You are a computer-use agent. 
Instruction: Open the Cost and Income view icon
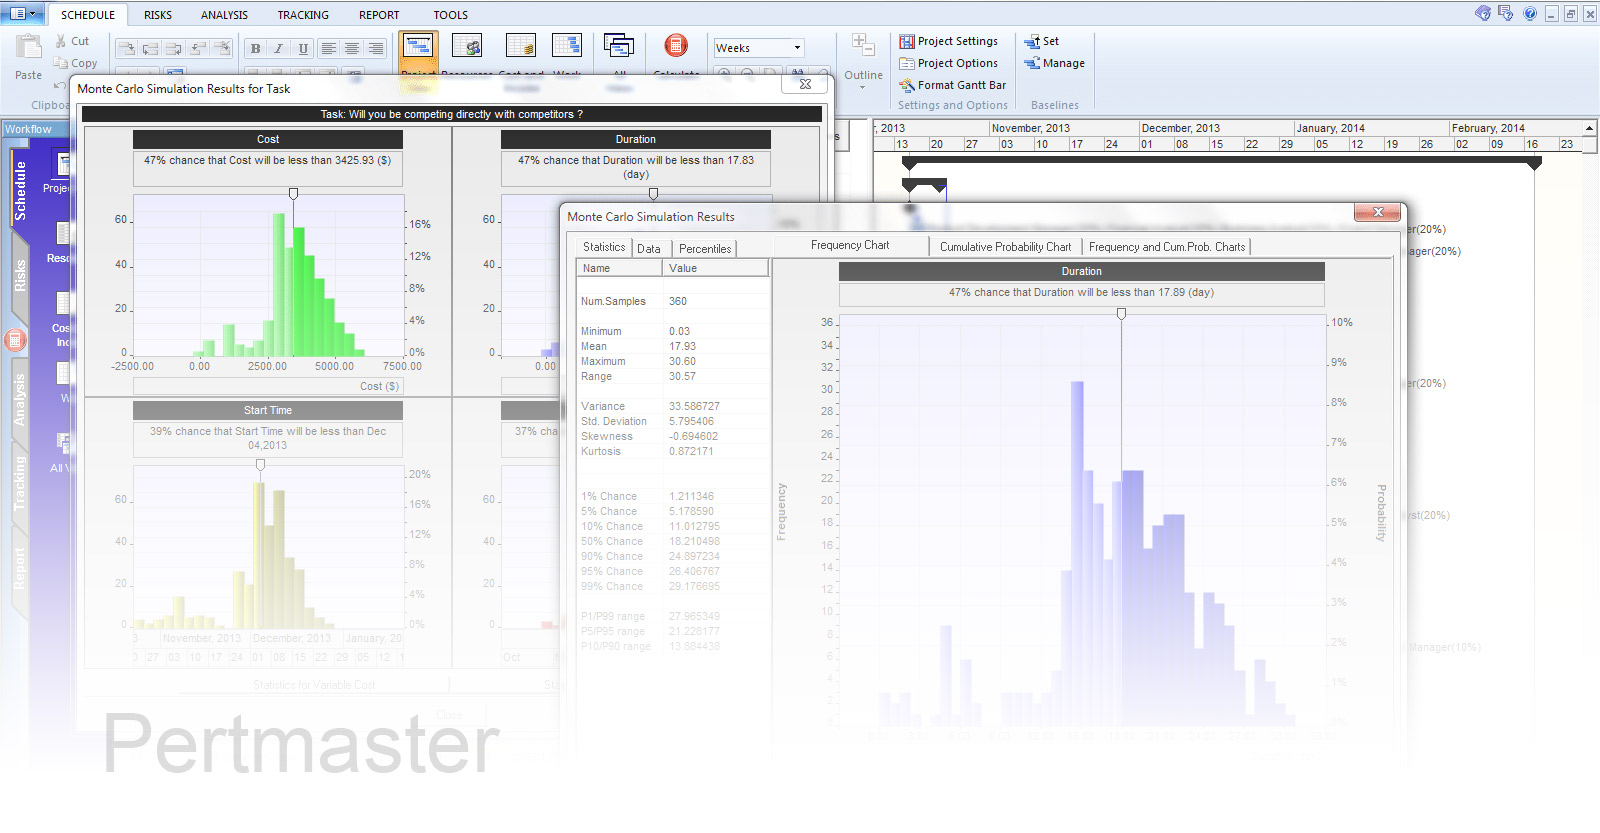click(x=520, y=46)
